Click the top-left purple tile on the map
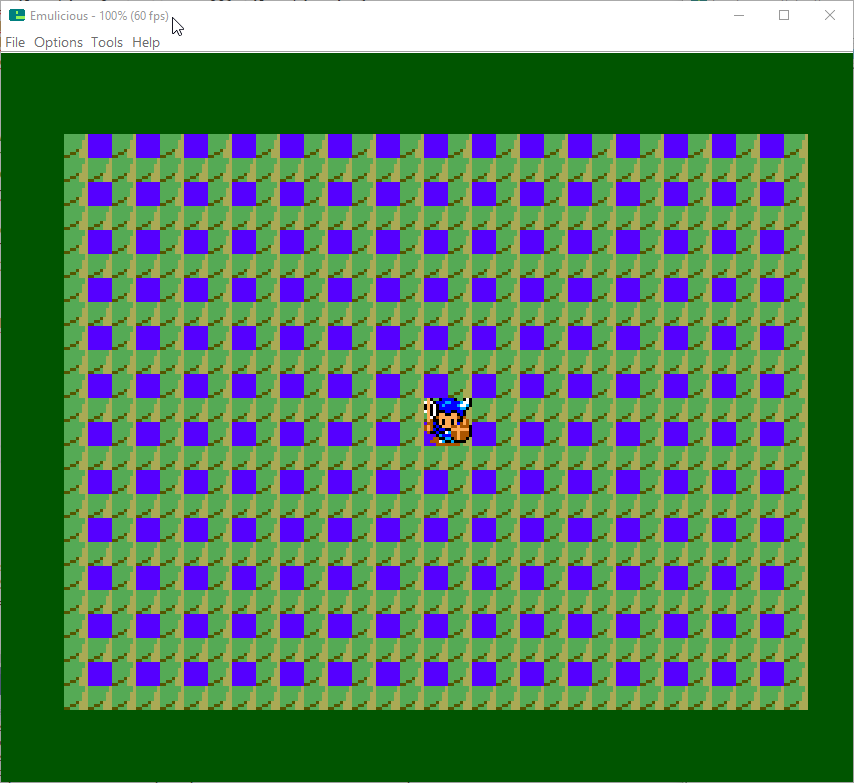The height and width of the screenshot is (783, 854). (x=100, y=146)
